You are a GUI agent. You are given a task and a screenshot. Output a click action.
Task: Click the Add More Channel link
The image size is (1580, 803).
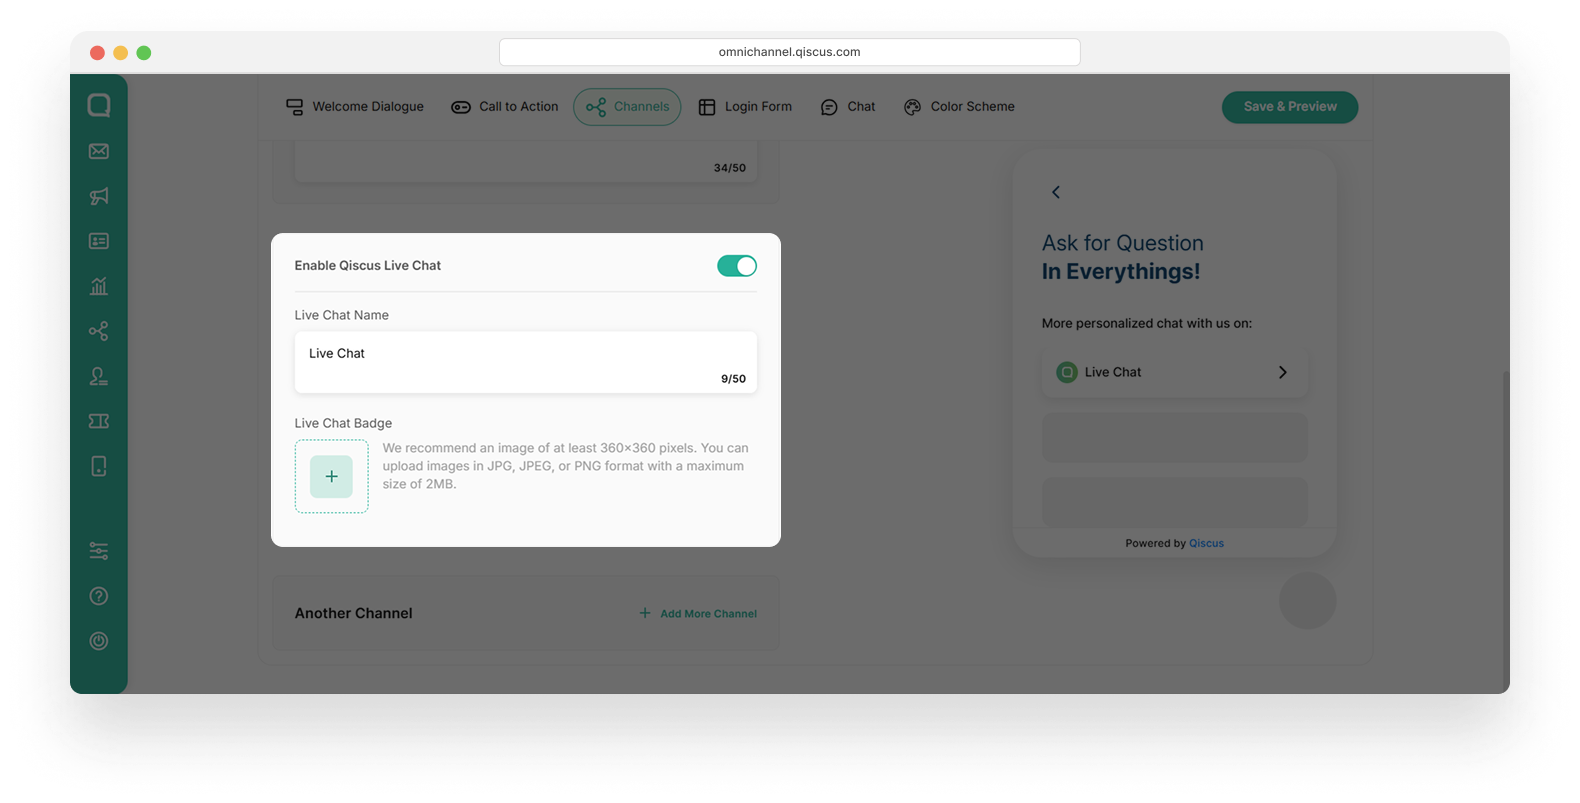(698, 614)
